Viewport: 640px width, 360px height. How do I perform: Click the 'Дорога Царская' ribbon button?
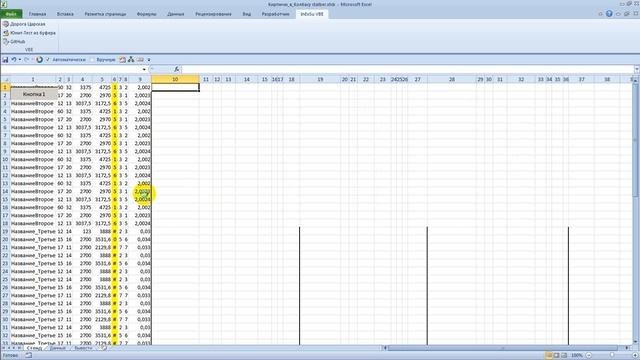click(24, 24)
